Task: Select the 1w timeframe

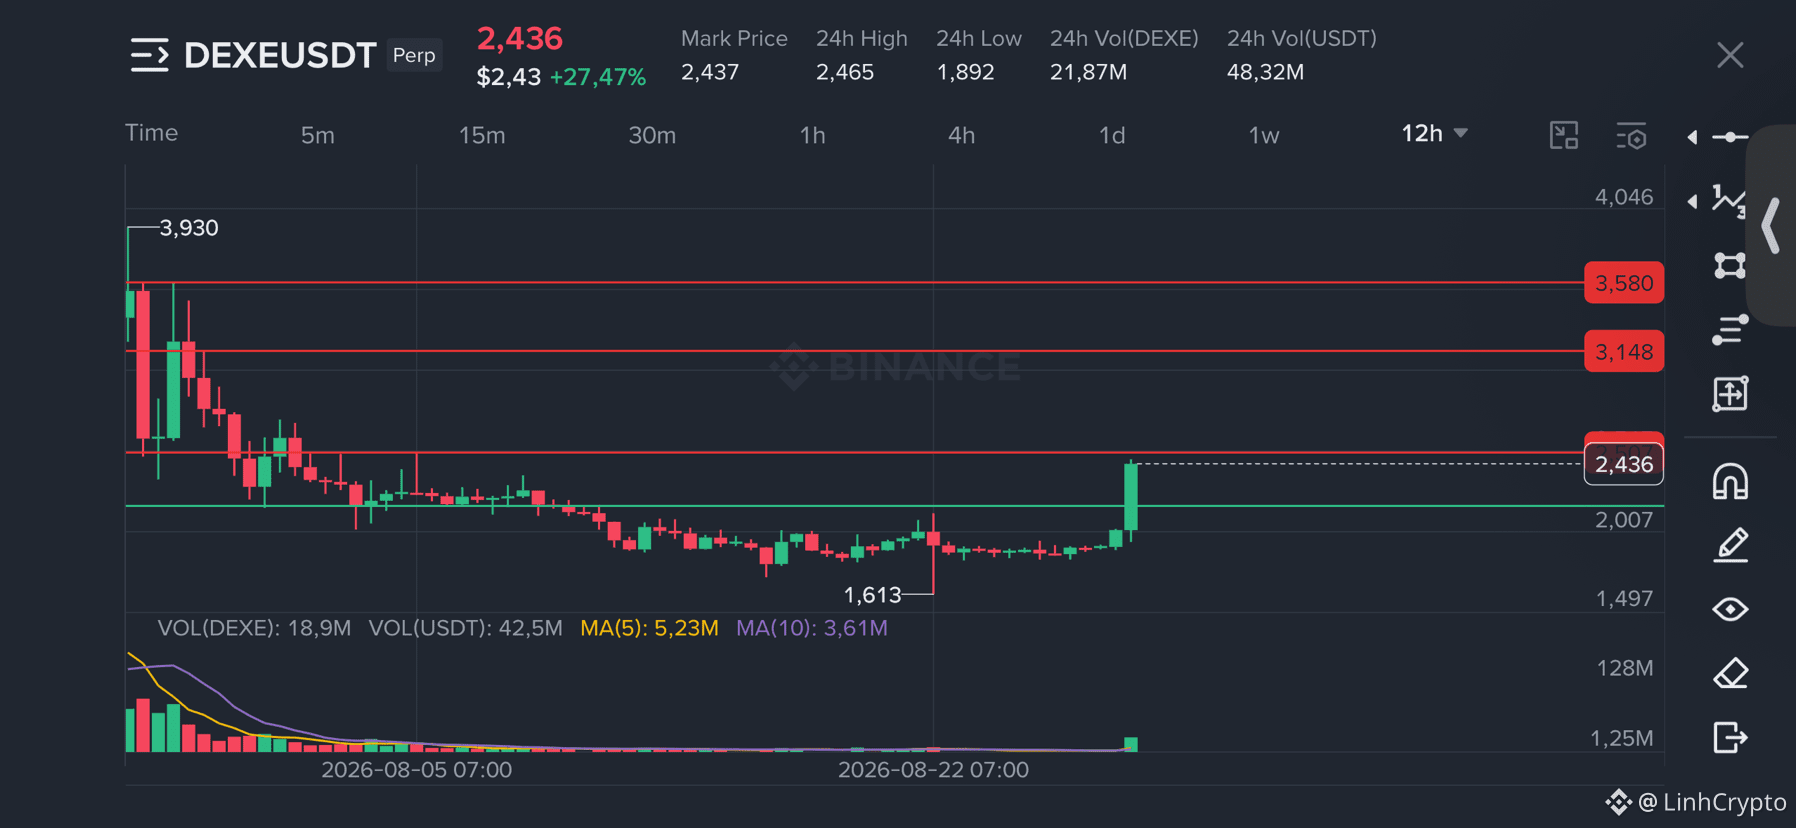Action: (x=1264, y=135)
